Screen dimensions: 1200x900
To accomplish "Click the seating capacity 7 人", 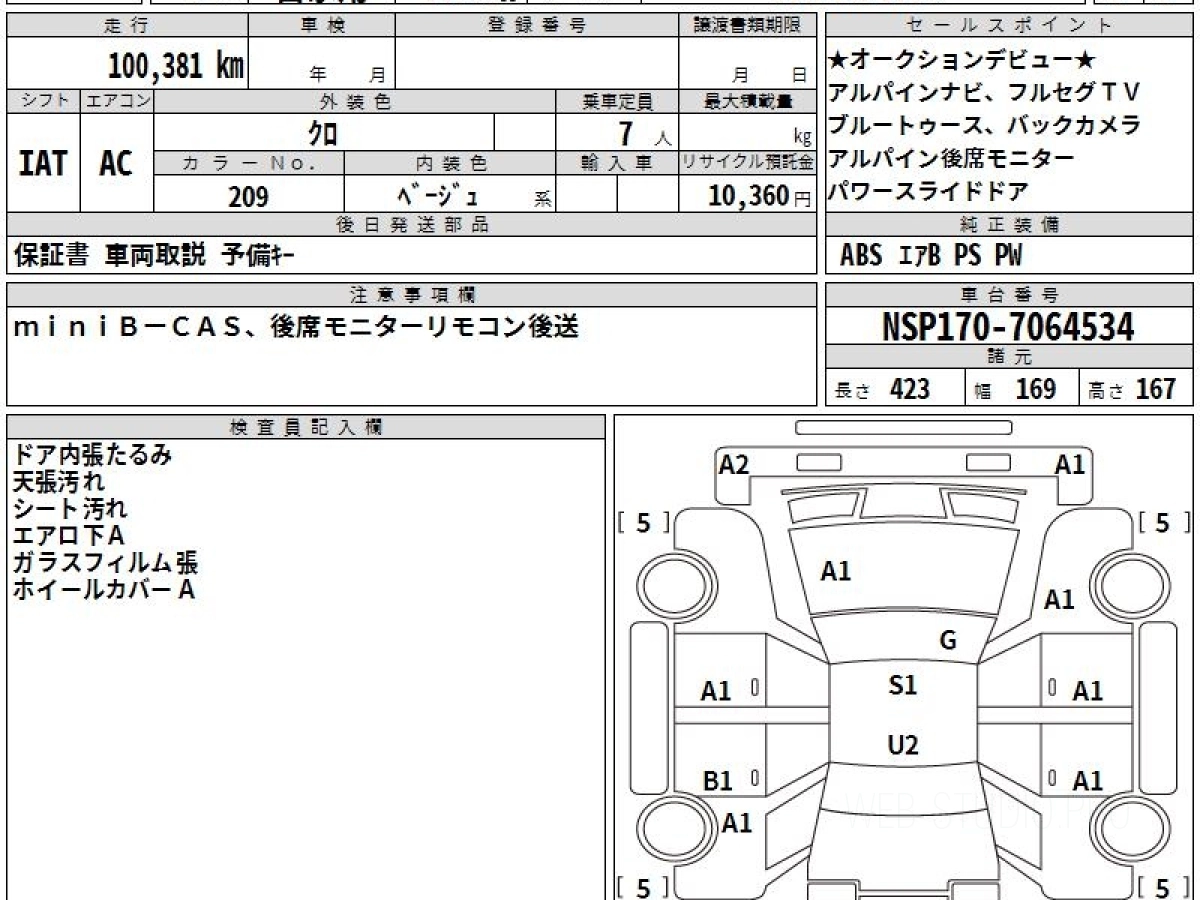I will [645, 133].
